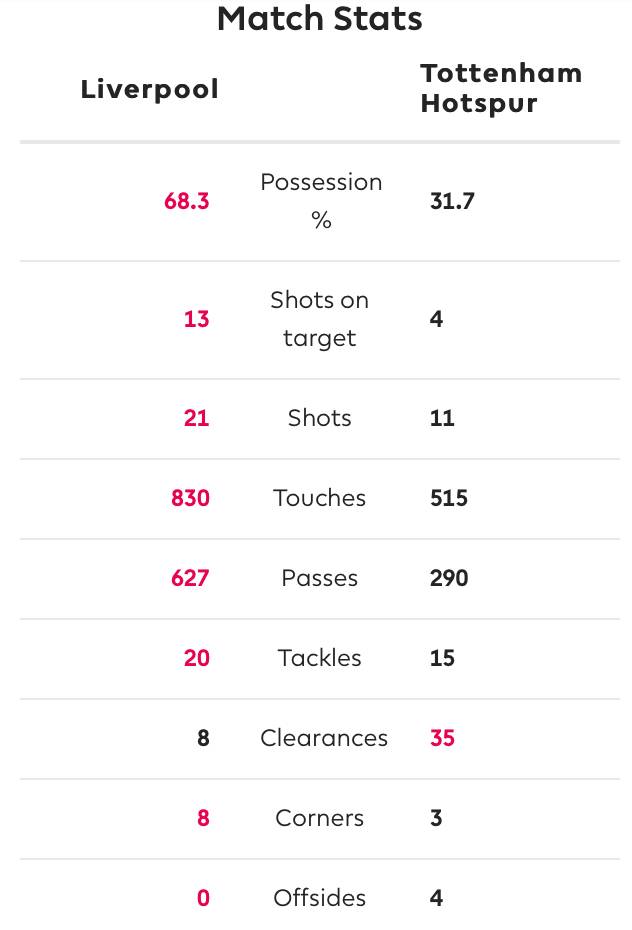The height and width of the screenshot is (930, 632).
Task: Select the Passes stat label
Action: (x=320, y=578)
